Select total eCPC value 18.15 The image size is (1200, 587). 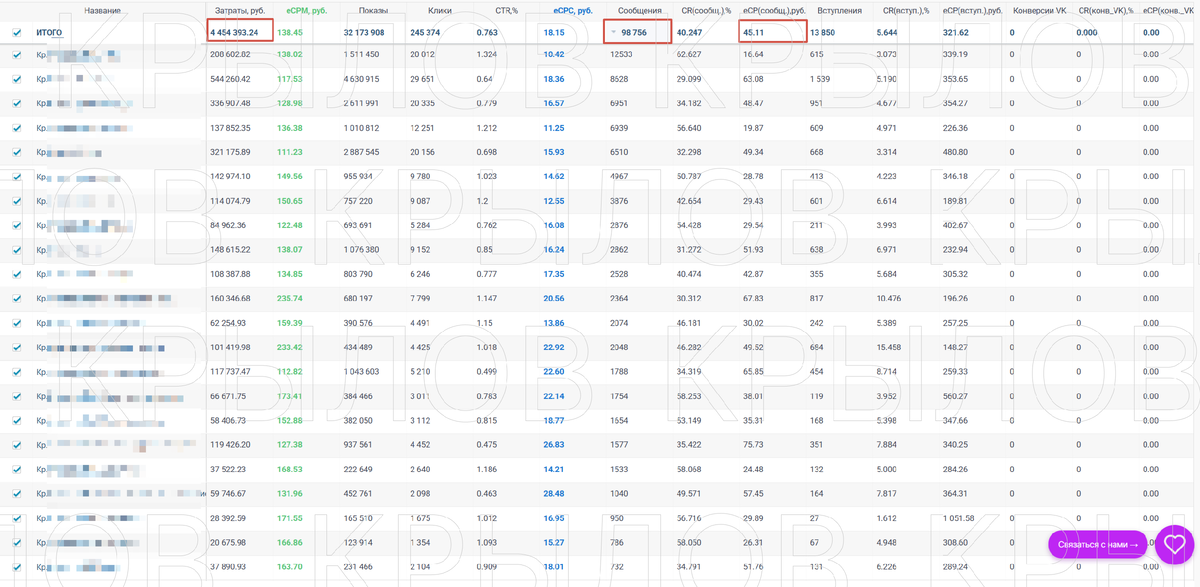553,32
